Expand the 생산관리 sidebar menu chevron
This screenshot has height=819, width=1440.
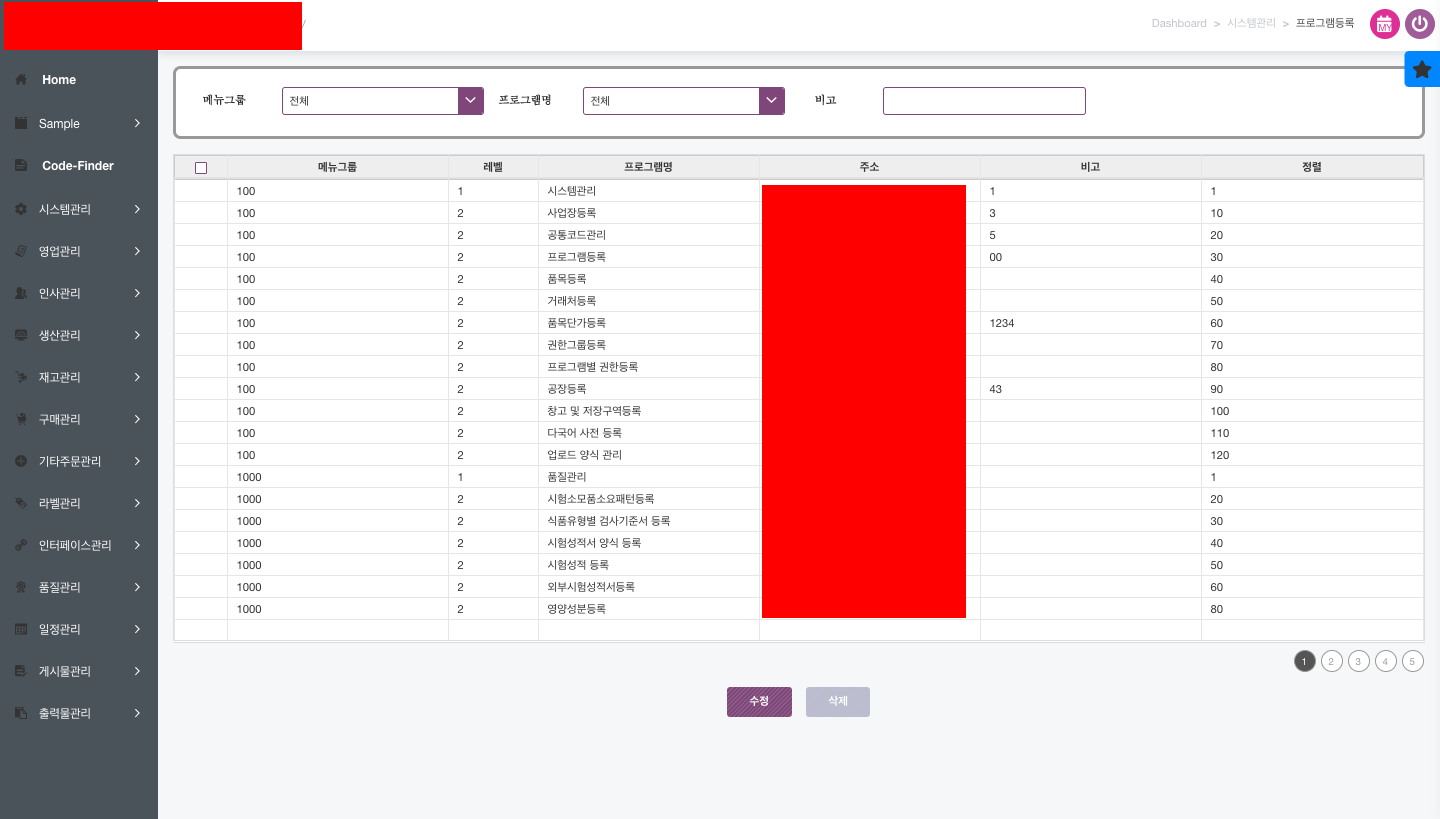tap(137, 336)
